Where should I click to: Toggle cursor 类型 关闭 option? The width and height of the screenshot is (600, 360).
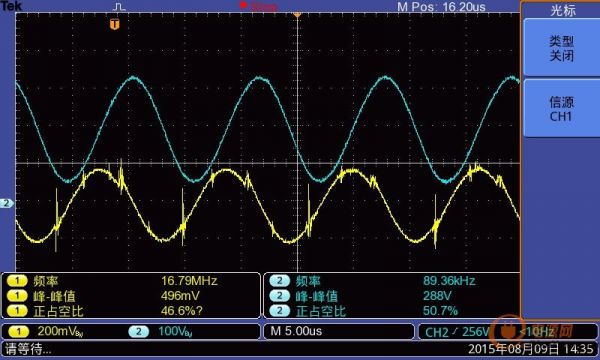pyautogui.click(x=561, y=47)
